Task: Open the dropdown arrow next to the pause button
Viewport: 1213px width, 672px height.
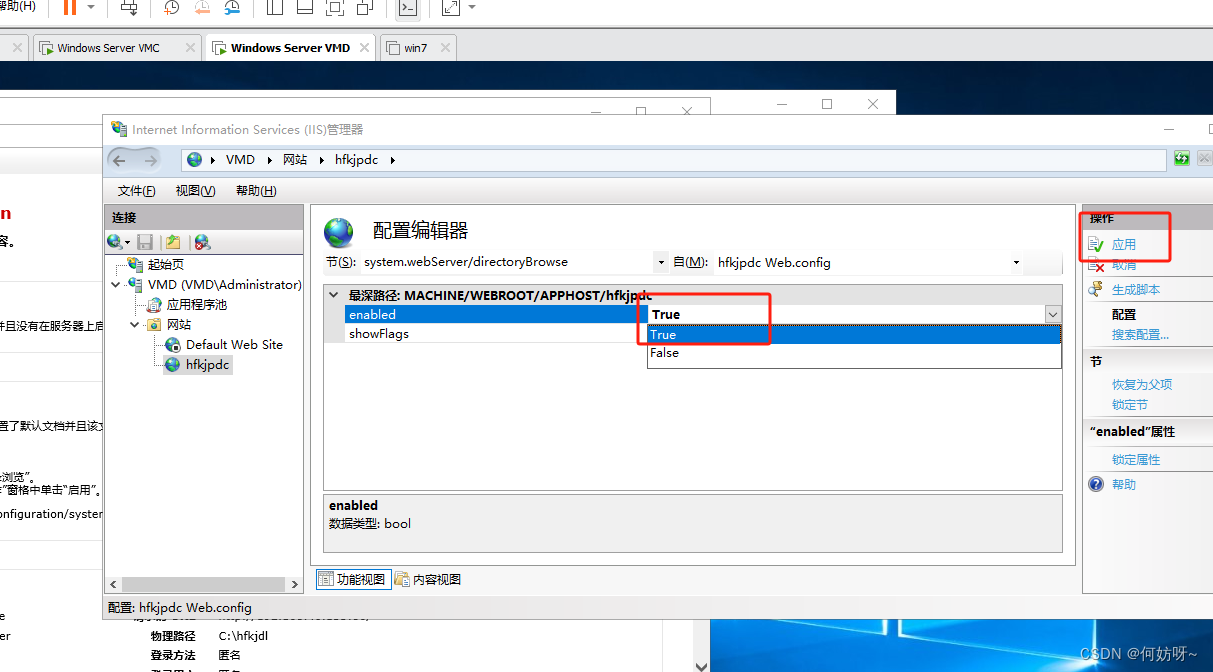Action: tap(91, 7)
